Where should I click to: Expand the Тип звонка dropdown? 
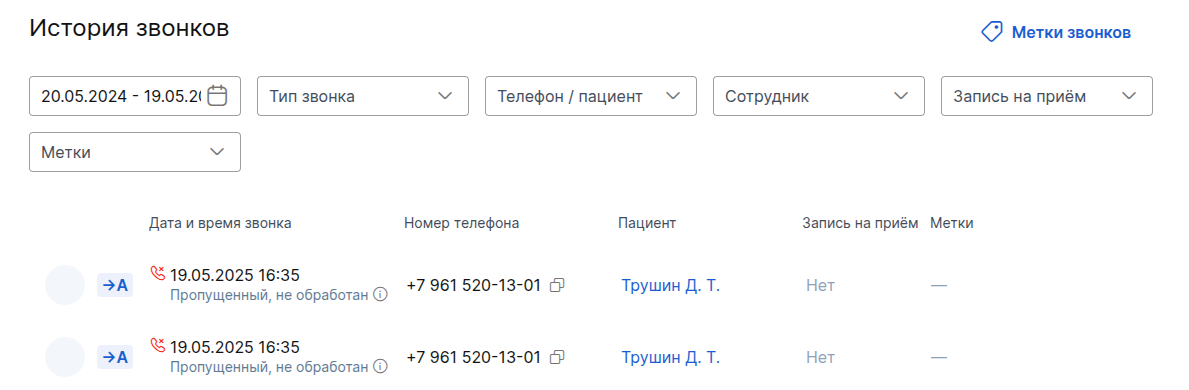363,96
